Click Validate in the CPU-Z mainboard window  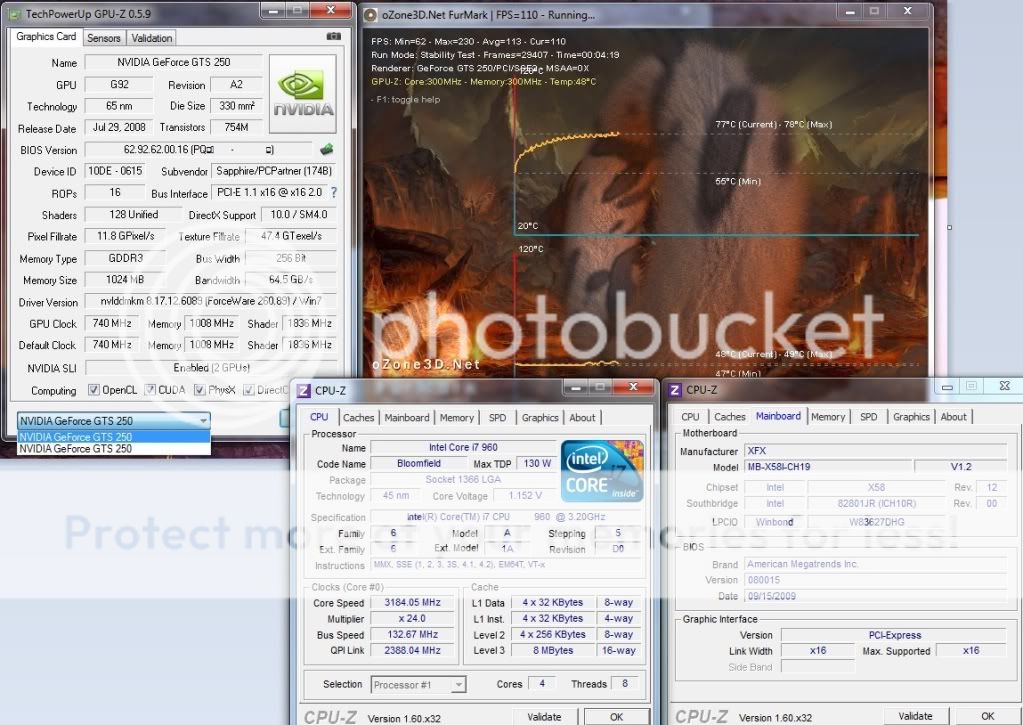point(915,716)
